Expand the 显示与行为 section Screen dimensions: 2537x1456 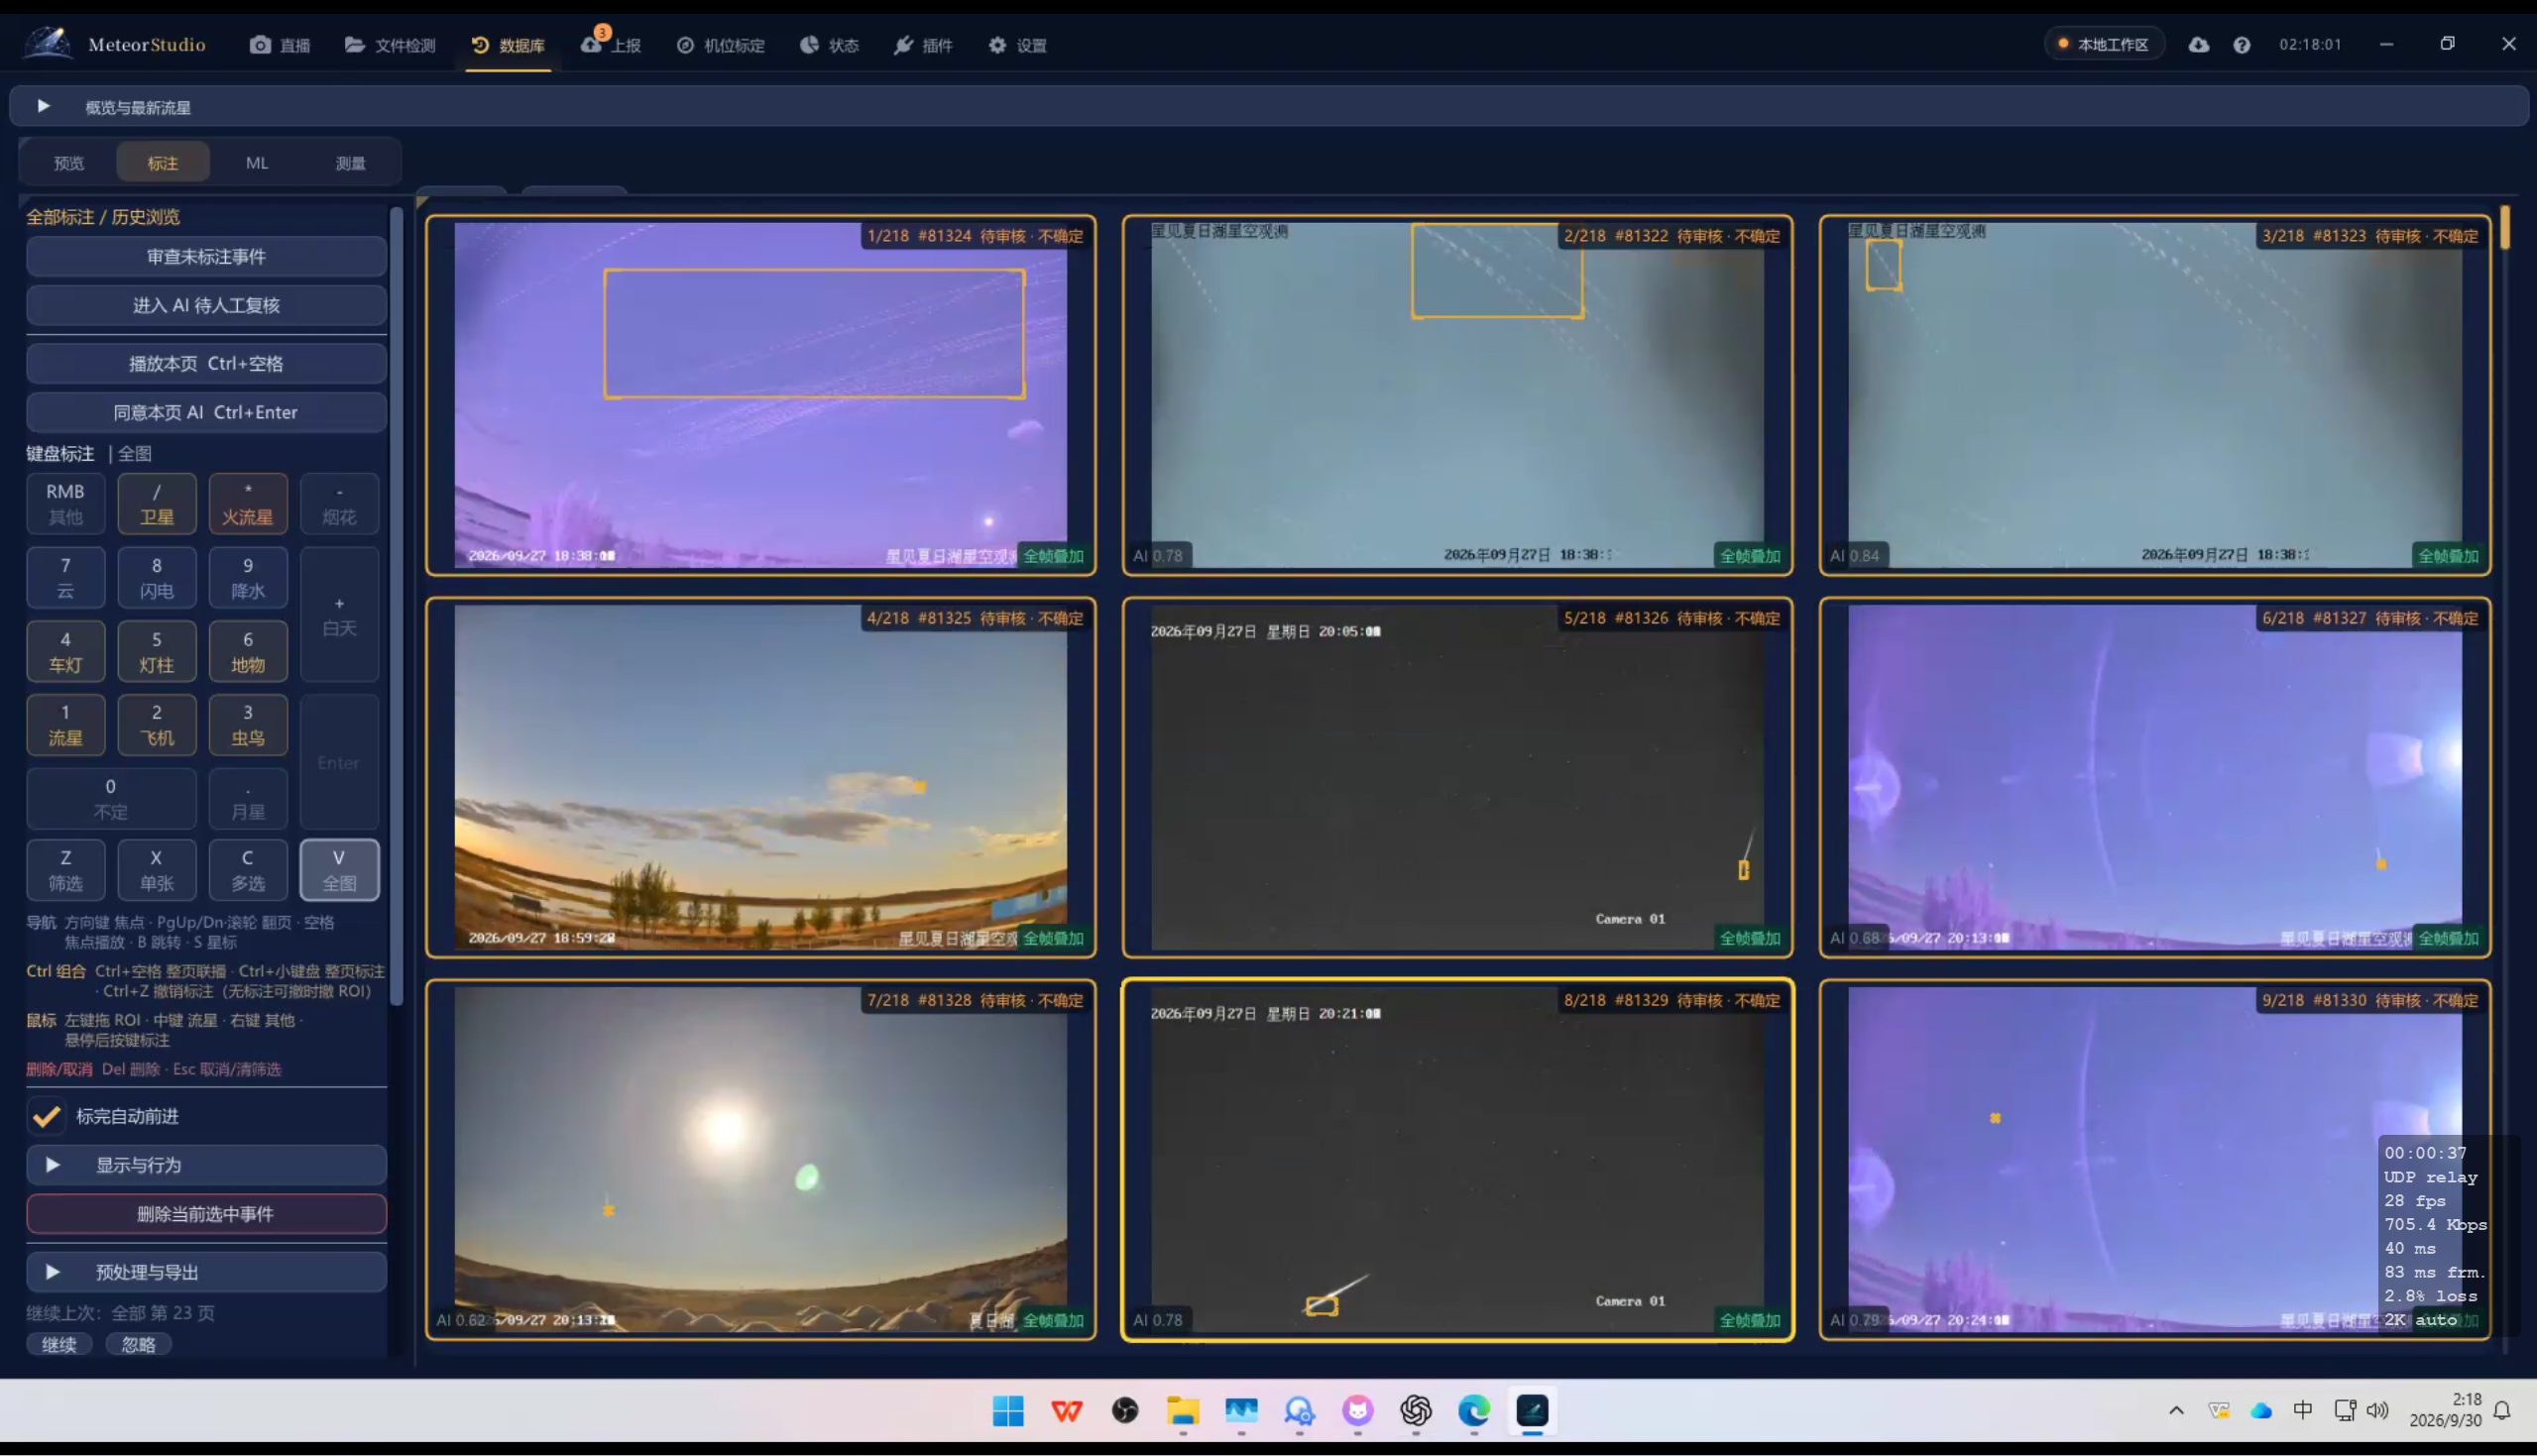pos(206,1165)
